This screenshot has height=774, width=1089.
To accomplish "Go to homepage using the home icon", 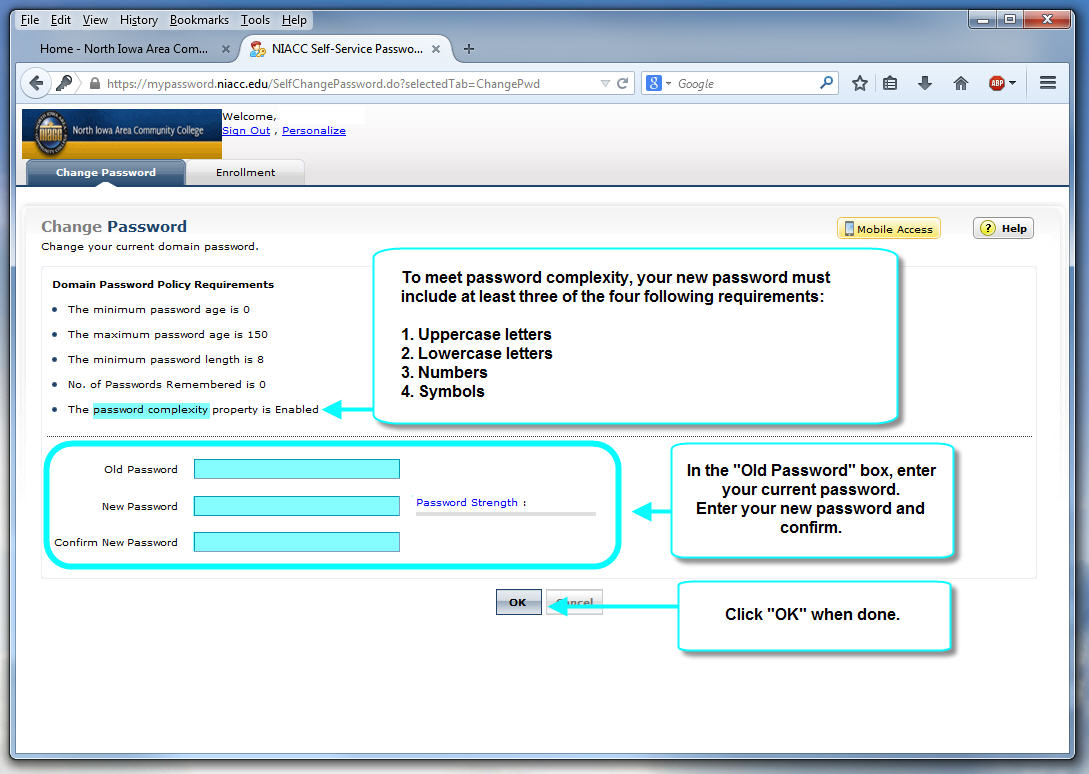I will 960,83.
